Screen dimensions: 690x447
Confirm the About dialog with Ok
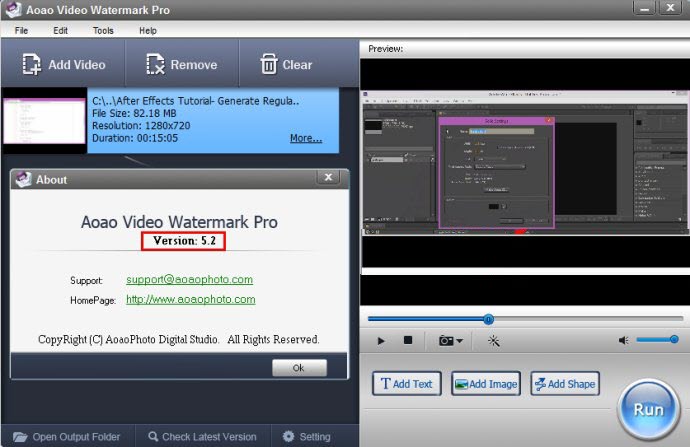tap(299, 368)
